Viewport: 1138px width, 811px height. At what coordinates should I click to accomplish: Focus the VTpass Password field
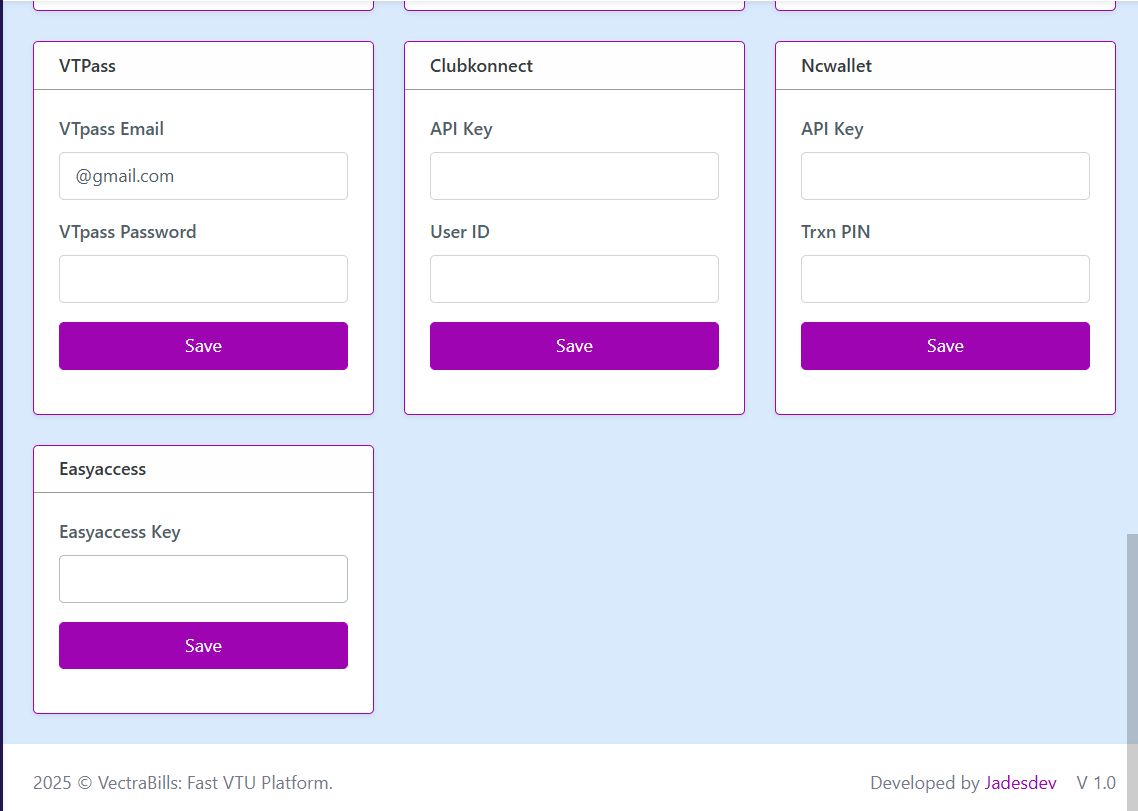203,279
